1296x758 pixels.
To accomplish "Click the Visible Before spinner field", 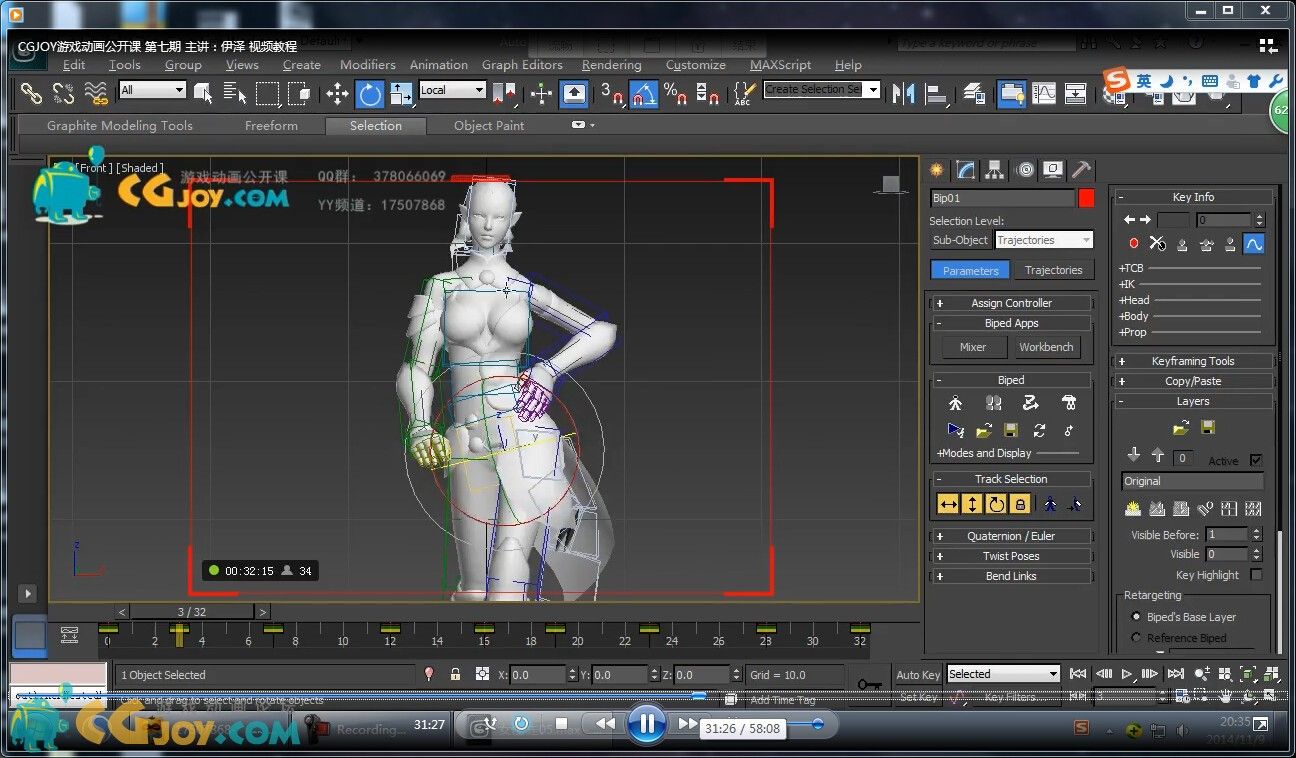I will (1227, 535).
